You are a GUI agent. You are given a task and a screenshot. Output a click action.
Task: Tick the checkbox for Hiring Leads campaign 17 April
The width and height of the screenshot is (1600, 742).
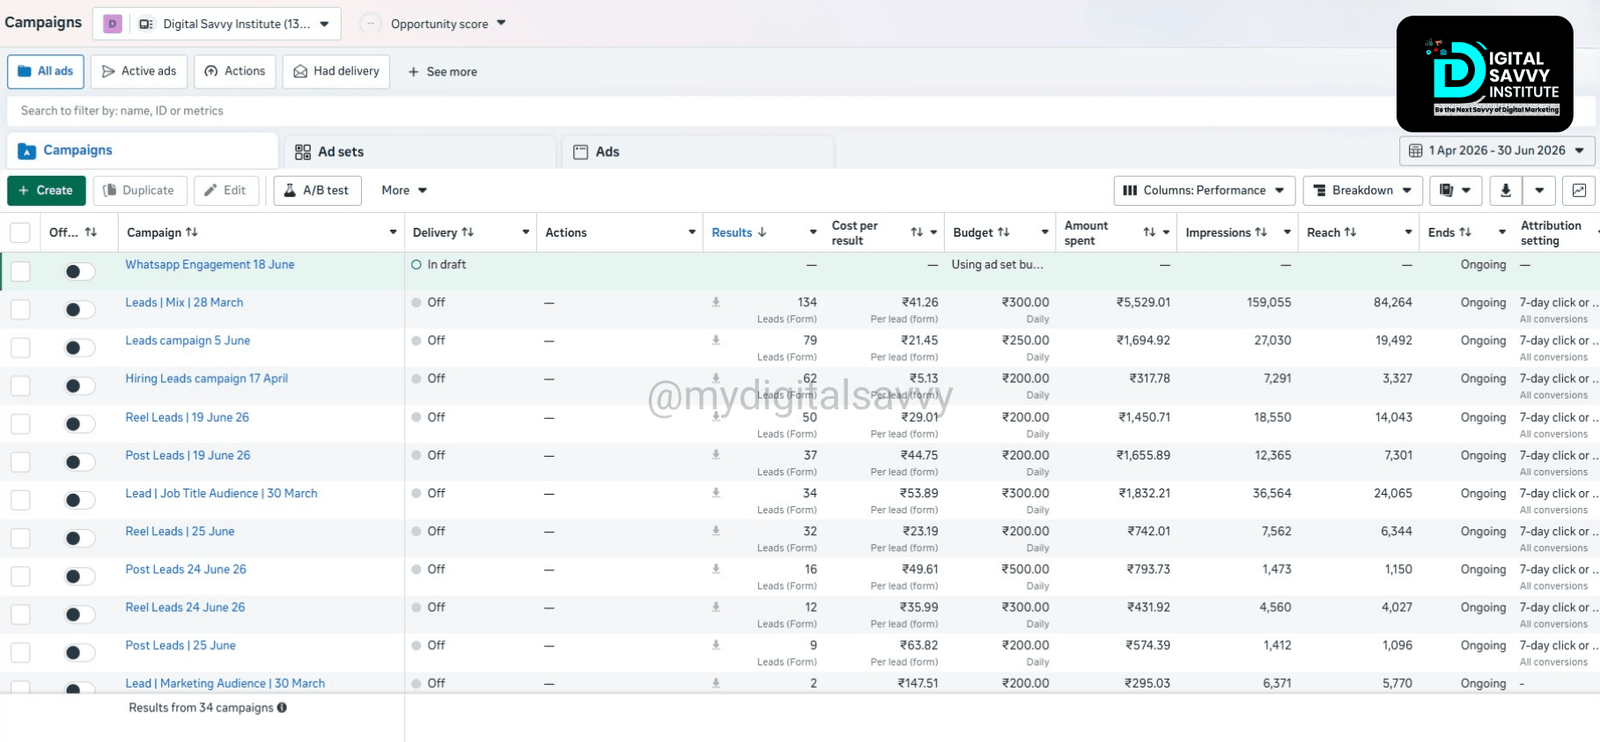click(x=20, y=386)
